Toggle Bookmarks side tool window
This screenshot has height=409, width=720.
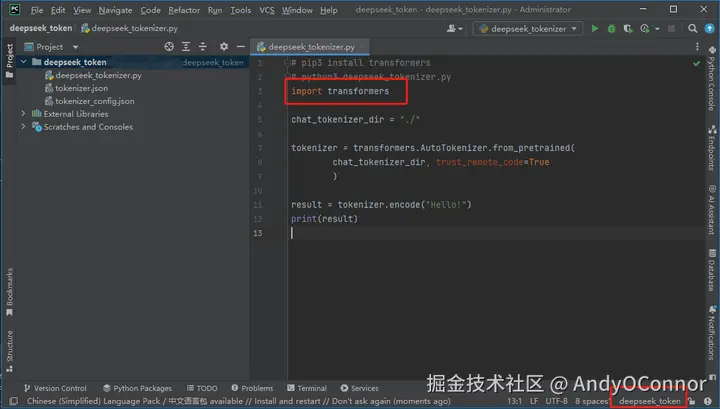coord(9,292)
